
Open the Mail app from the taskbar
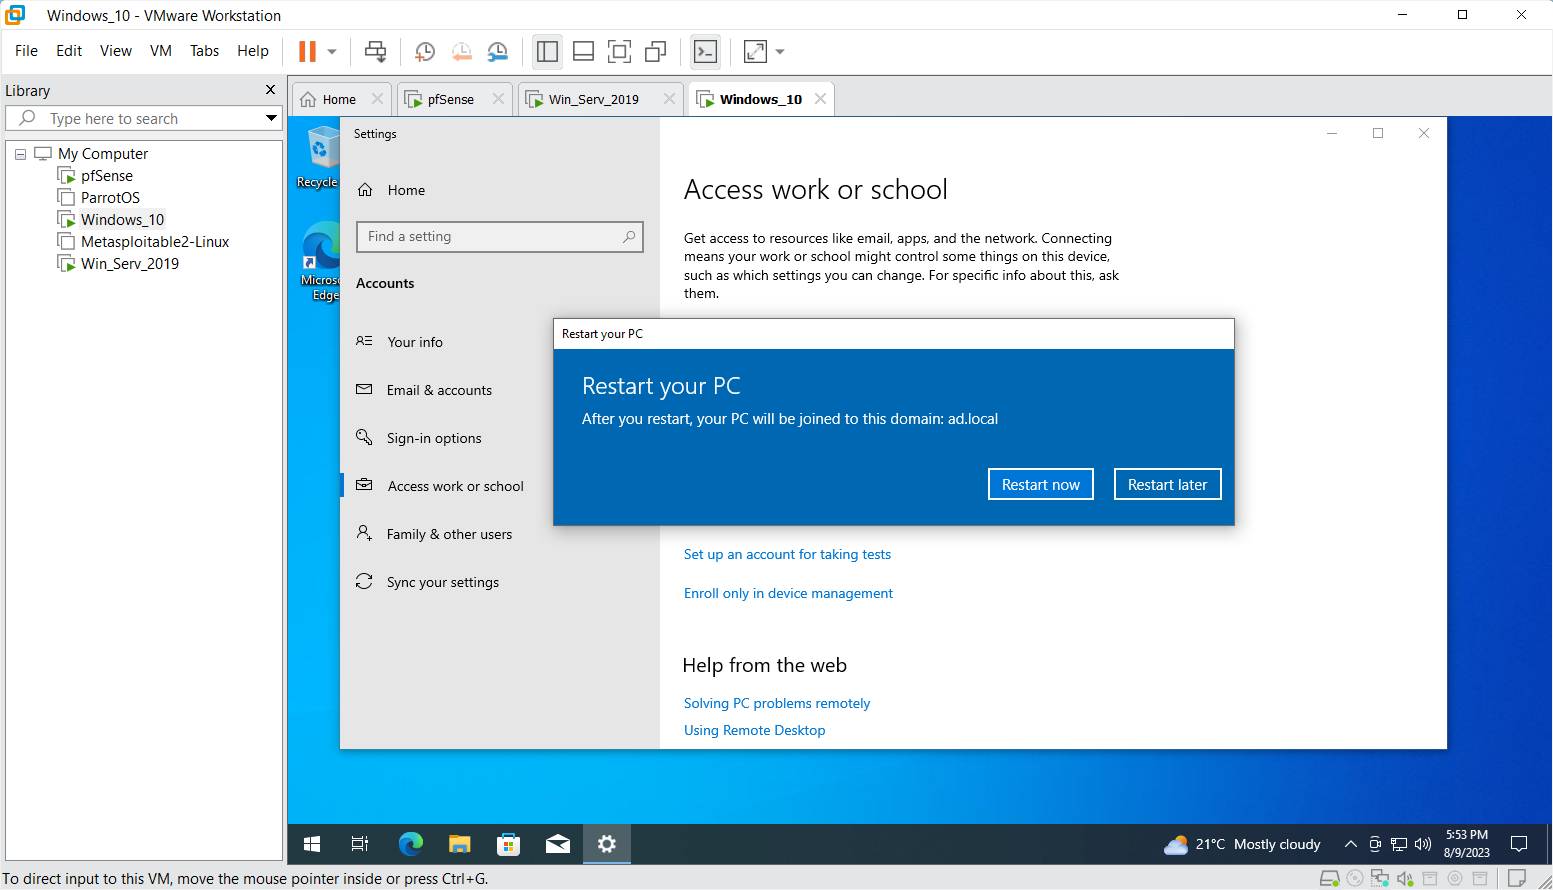click(557, 844)
